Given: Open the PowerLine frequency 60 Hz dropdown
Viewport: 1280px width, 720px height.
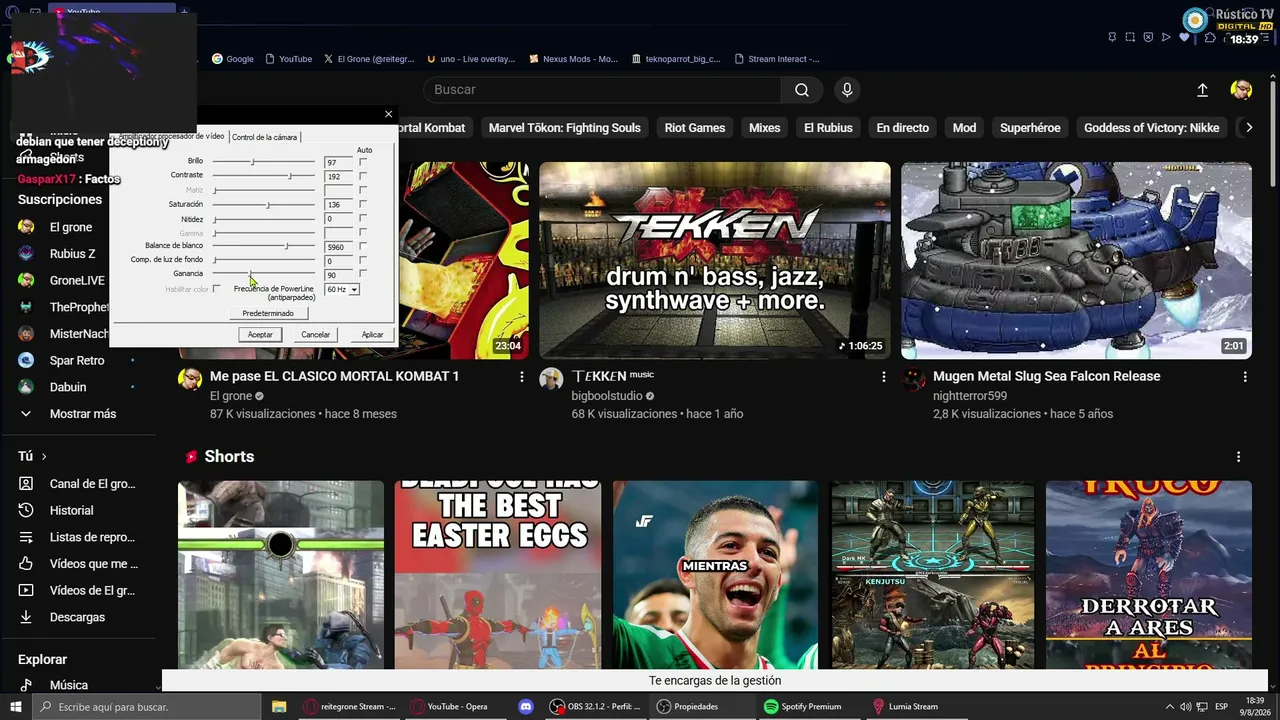Looking at the screenshot, I should tap(342, 289).
